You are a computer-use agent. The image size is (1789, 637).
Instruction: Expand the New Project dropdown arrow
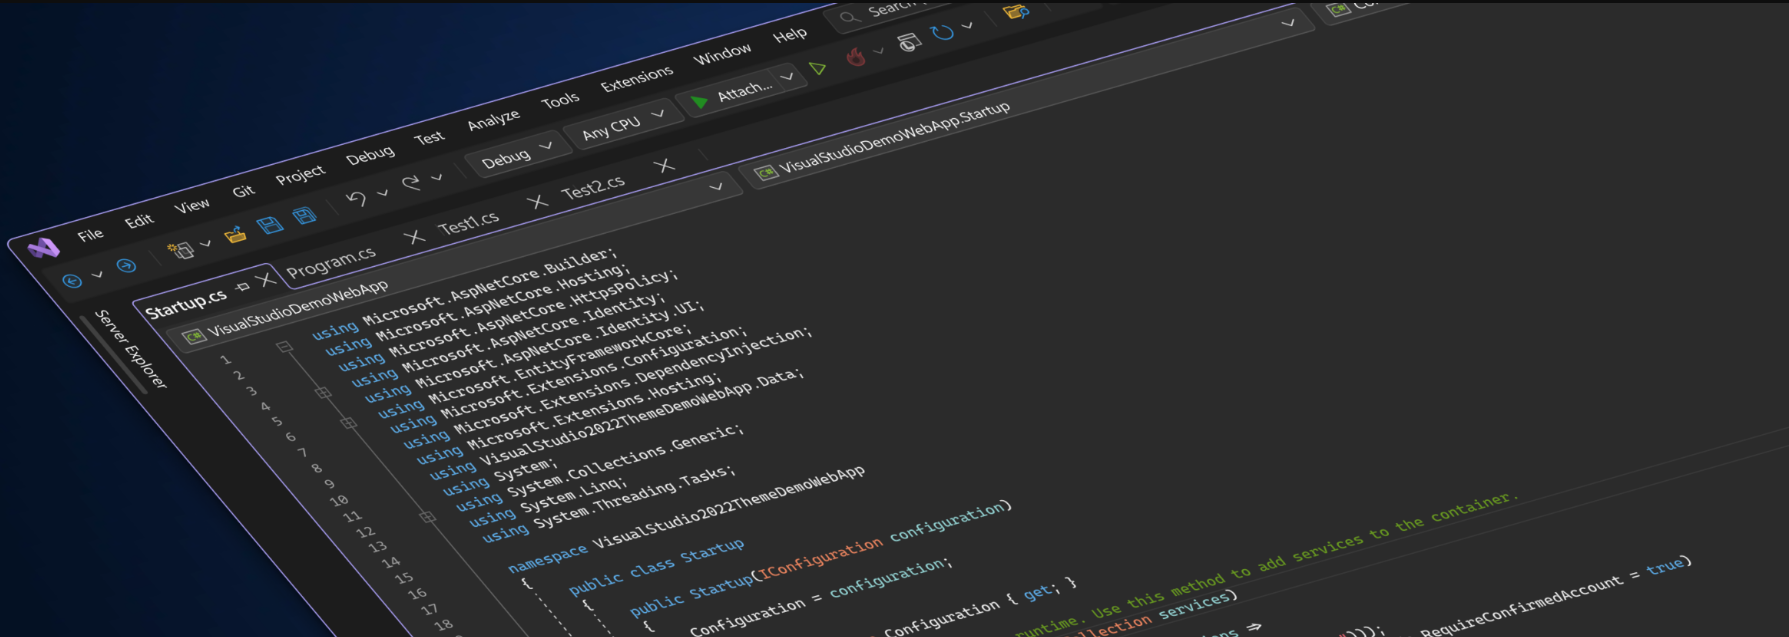click(x=205, y=243)
